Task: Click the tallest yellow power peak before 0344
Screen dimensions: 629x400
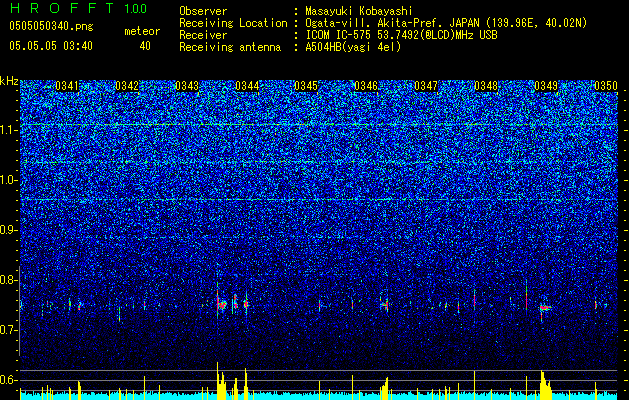Action: 217,381
